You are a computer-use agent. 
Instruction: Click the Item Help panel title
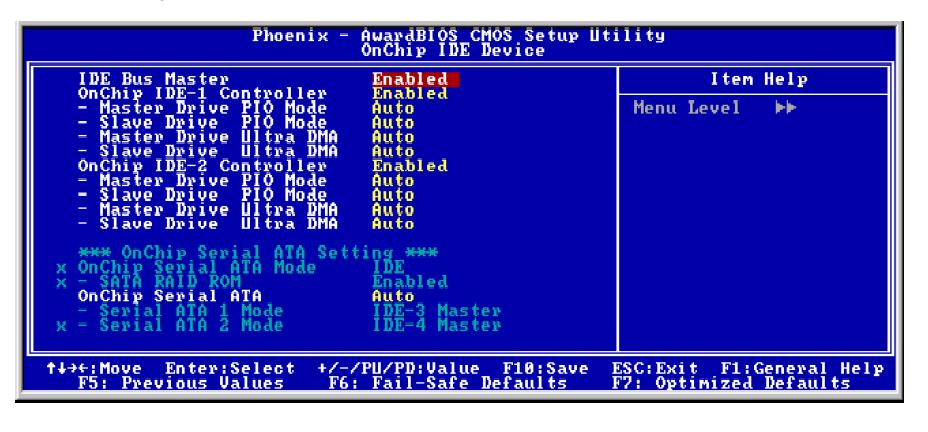tap(759, 79)
